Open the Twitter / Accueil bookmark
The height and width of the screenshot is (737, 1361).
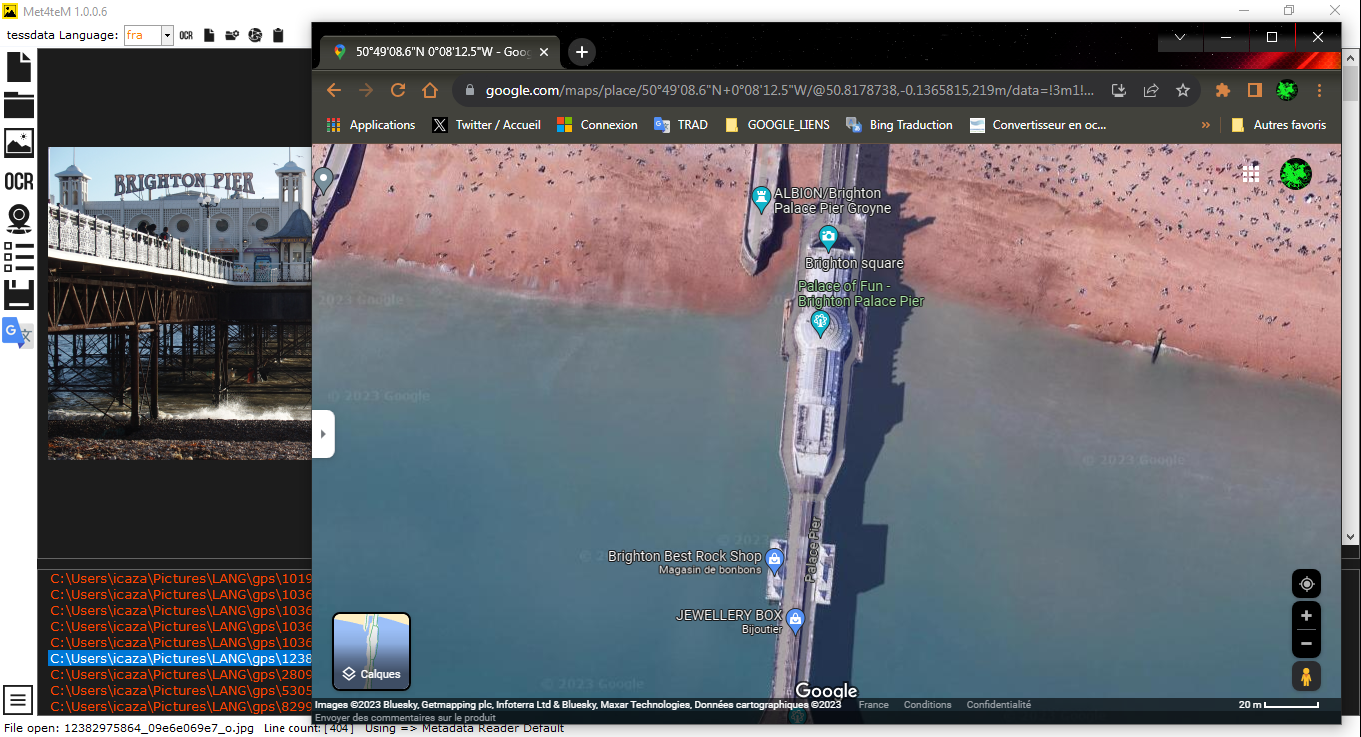(487, 125)
